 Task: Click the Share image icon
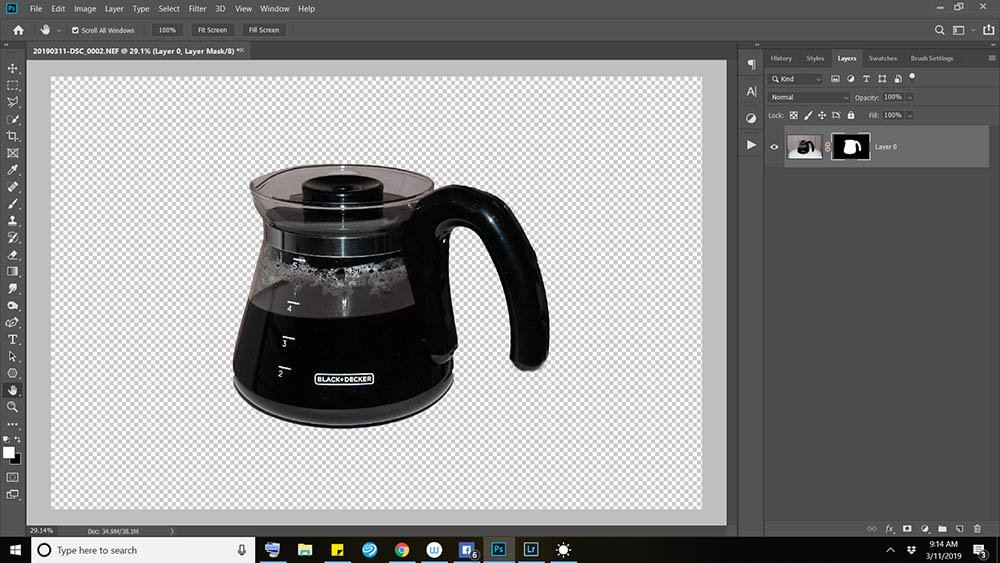989,30
